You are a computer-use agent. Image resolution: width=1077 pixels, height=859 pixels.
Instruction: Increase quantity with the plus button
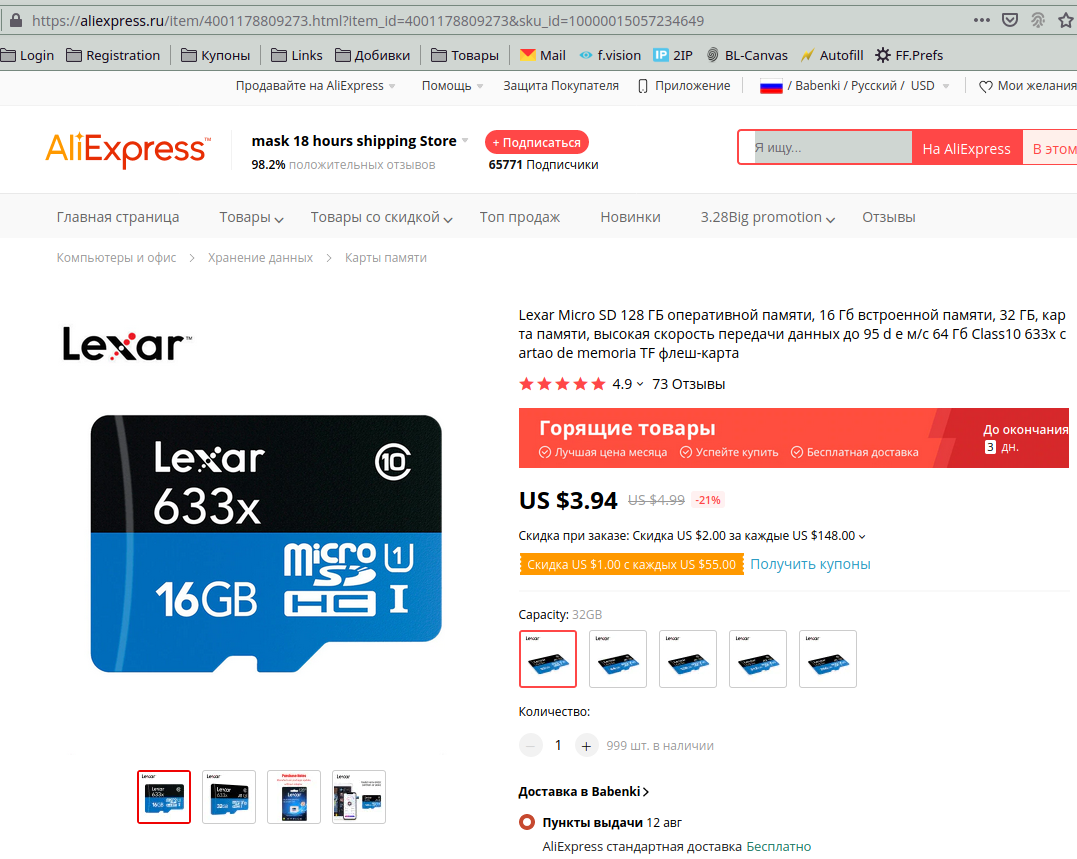point(586,745)
